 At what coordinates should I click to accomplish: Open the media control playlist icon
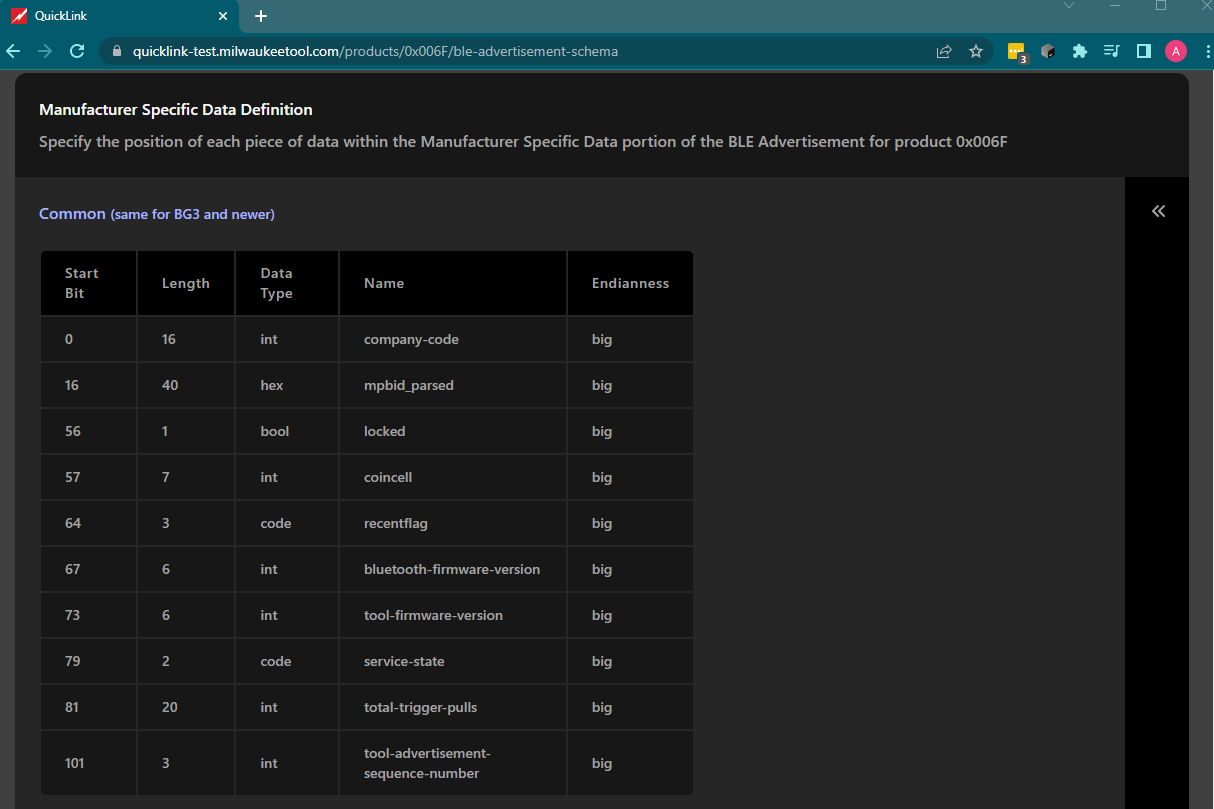(1111, 51)
